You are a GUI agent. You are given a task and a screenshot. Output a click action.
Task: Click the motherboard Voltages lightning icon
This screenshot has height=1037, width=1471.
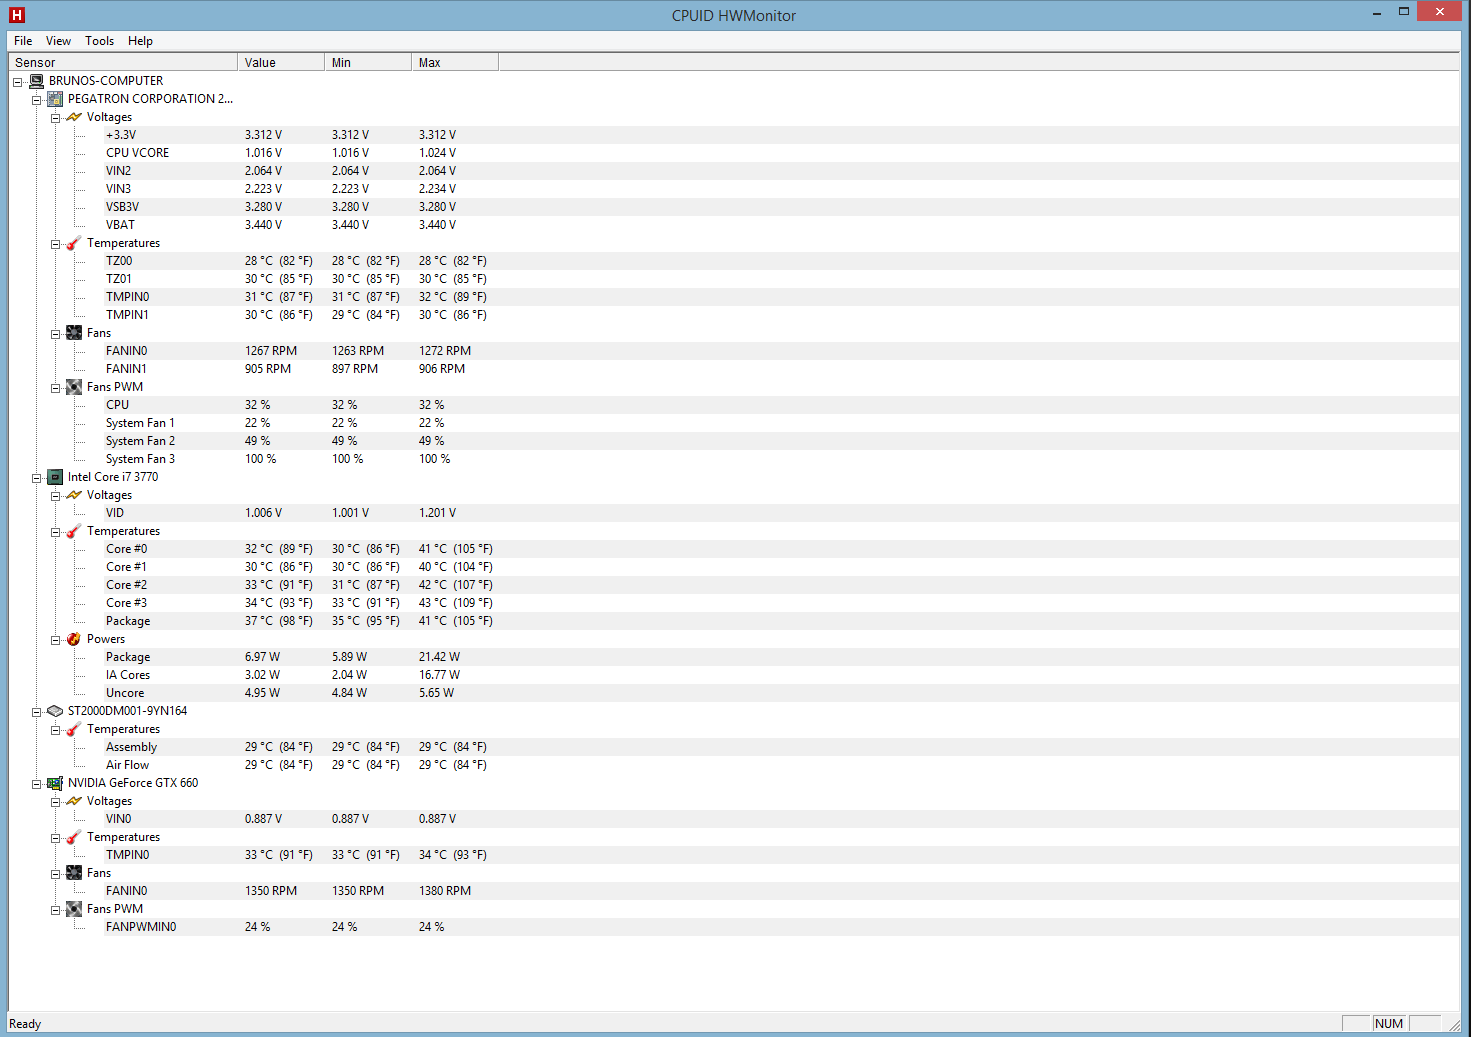click(x=74, y=117)
